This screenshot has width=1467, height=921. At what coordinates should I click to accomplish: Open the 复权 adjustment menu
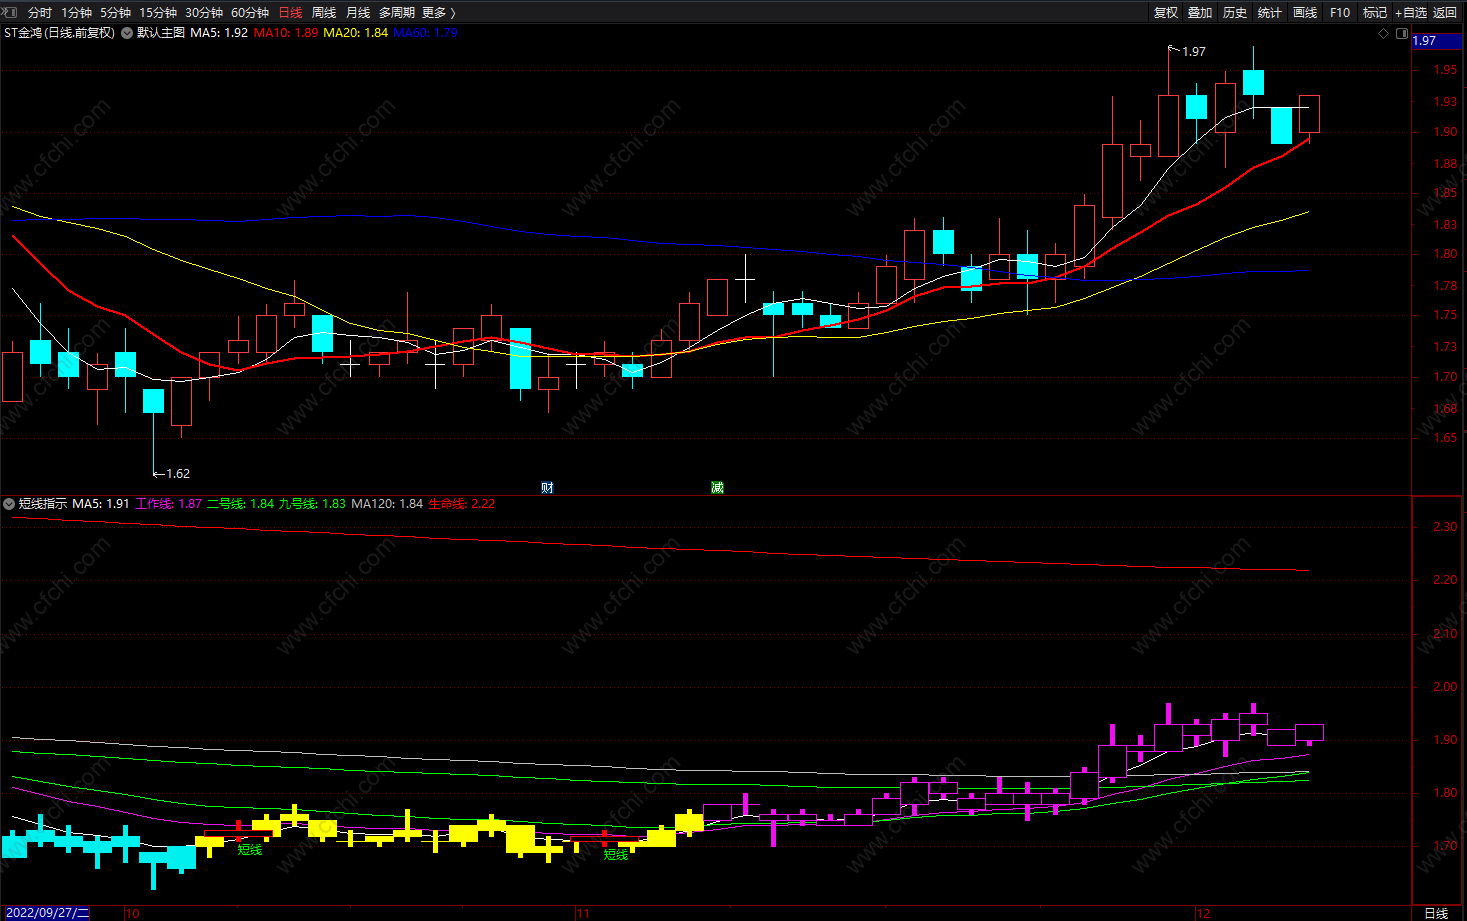1166,13
